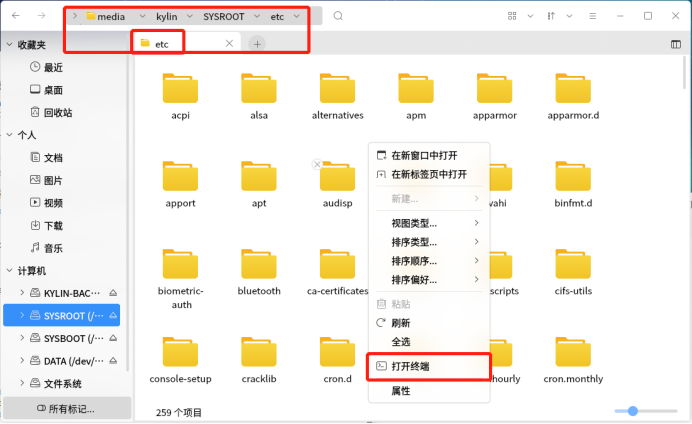Expand the 文件系统 tree node
The height and width of the screenshot is (424, 692).
(x=22, y=383)
